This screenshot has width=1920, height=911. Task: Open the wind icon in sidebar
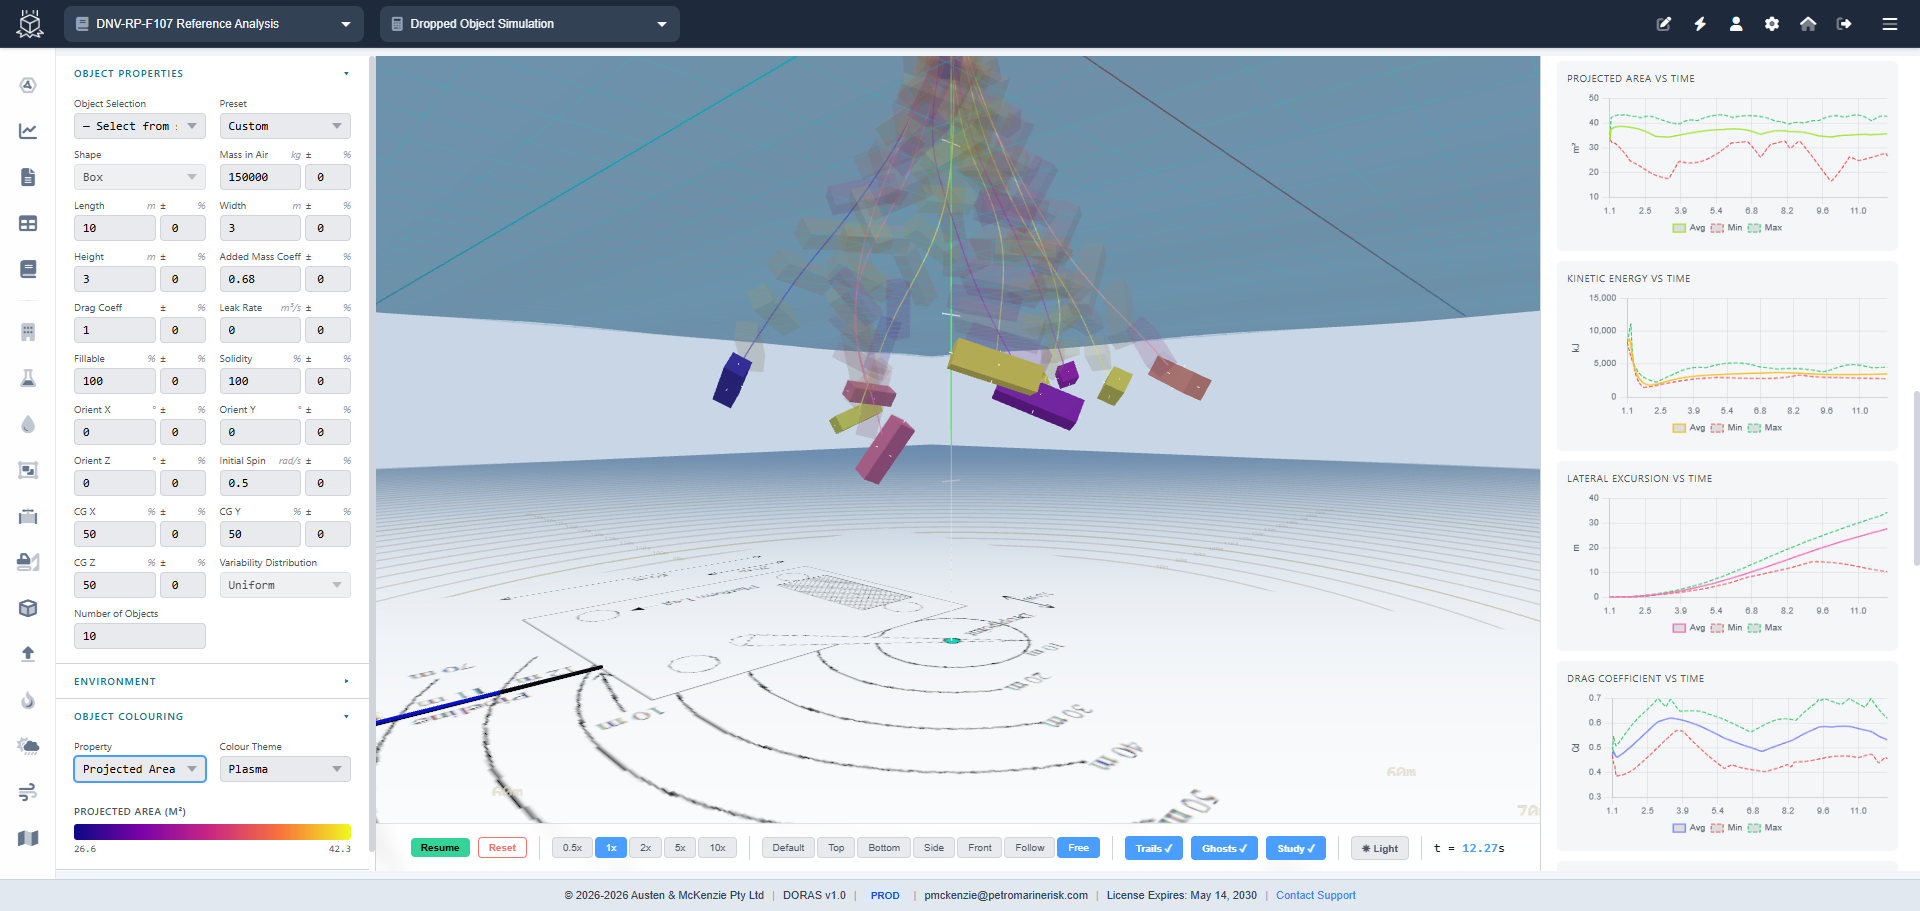[x=28, y=792]
